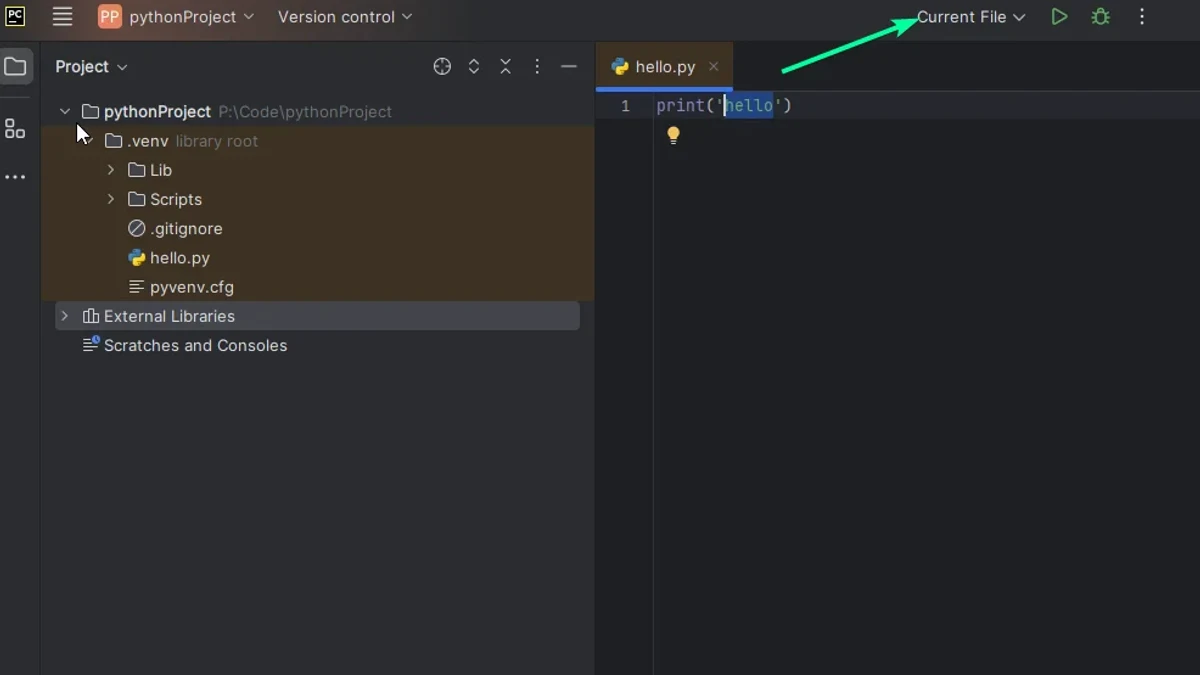This screenshot has width=1200, height=675.
Task: Switch to the hello.py editor tab
Action: coord(664,67)
